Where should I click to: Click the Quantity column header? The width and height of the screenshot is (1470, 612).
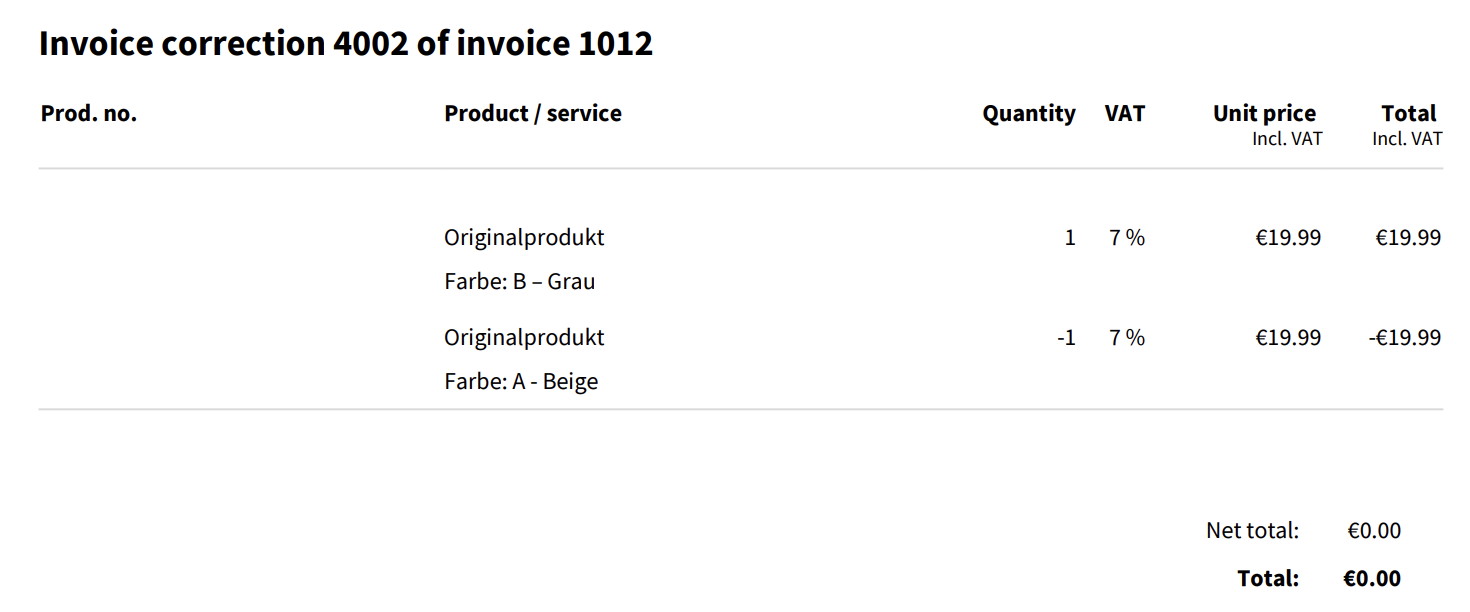coord(1028,114)
